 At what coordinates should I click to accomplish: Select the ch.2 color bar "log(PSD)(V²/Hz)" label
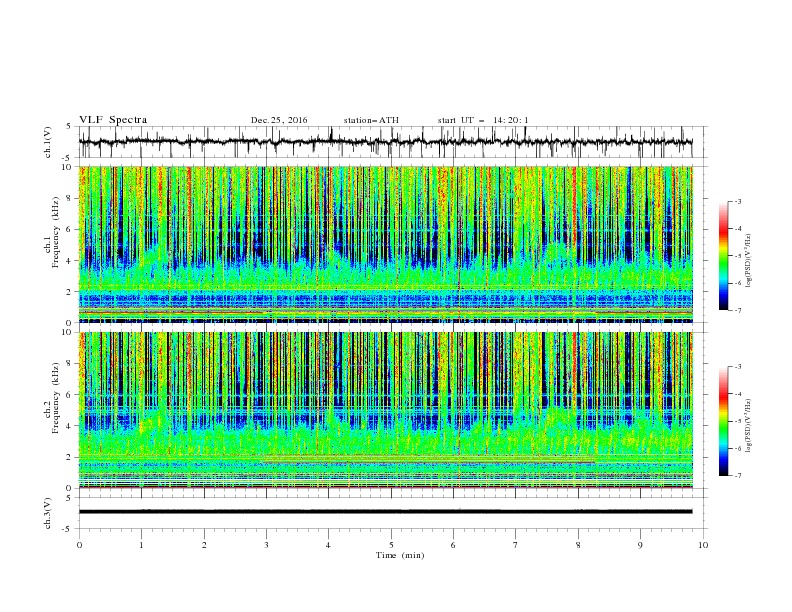tap(749, 425)
